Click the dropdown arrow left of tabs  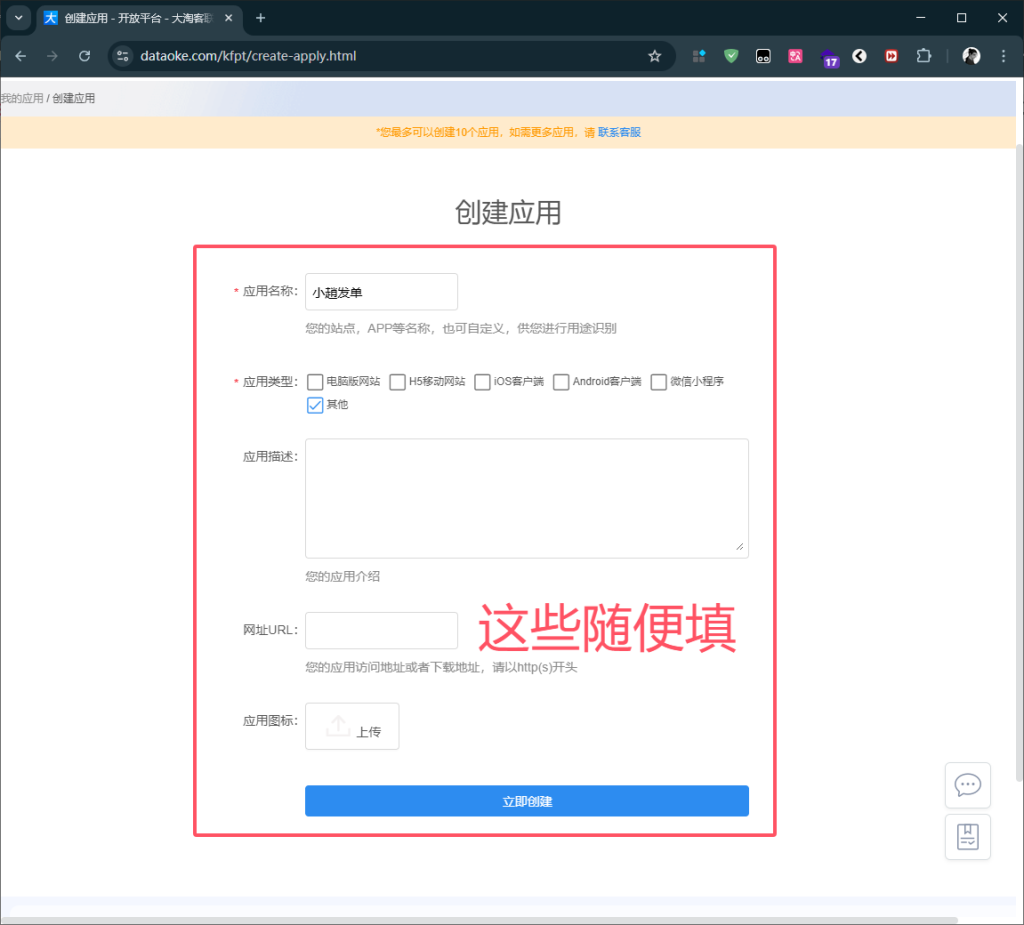[17, 17]
